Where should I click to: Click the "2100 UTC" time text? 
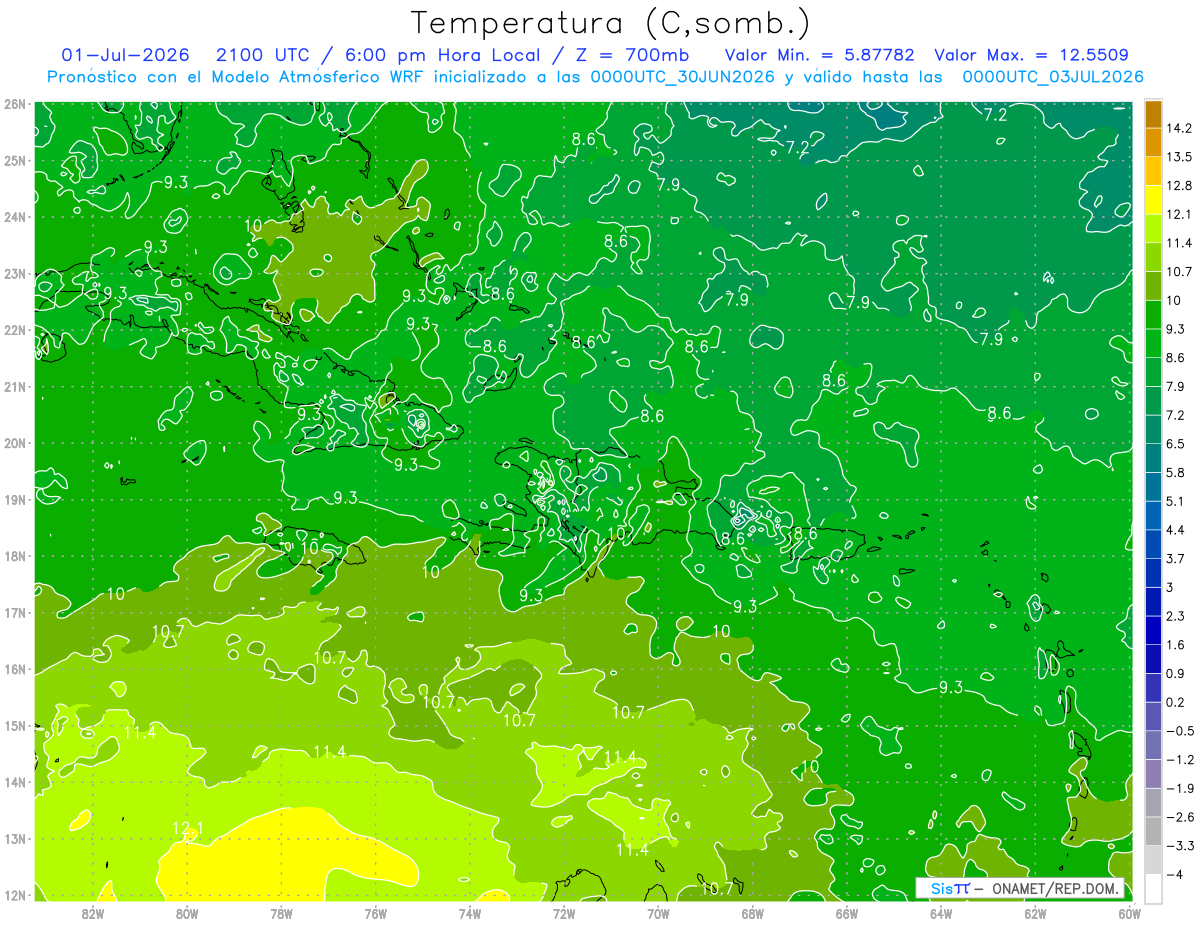pyautogui.click(x=263, y=55)
